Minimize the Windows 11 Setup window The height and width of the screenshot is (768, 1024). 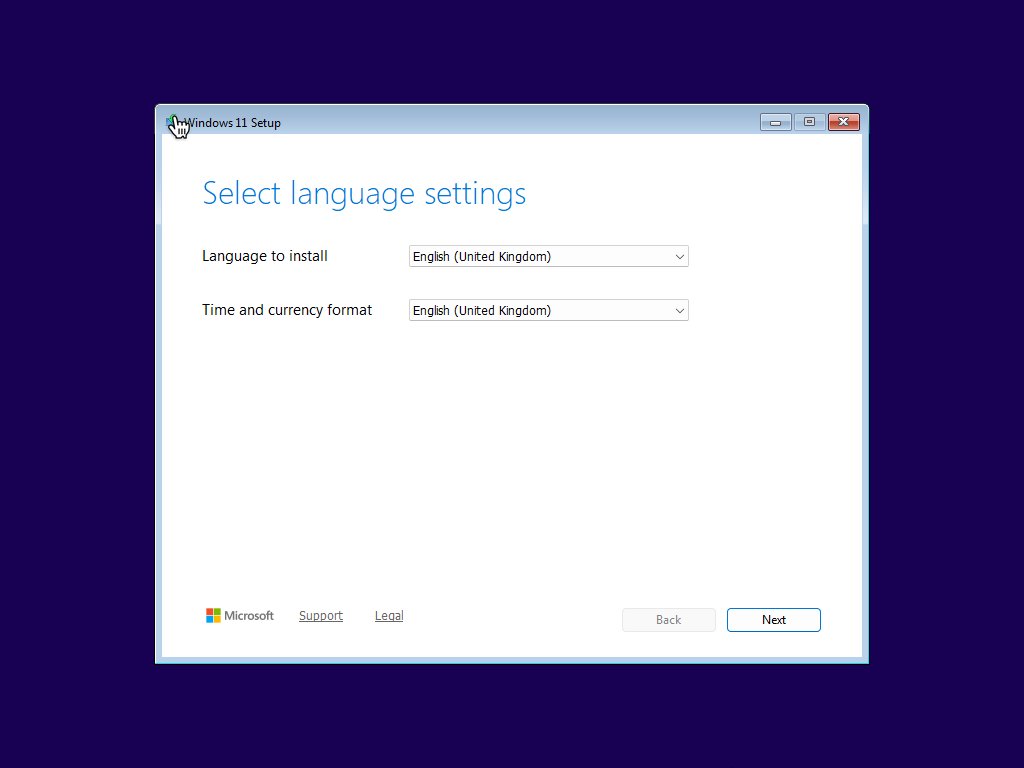click(775, 121)
